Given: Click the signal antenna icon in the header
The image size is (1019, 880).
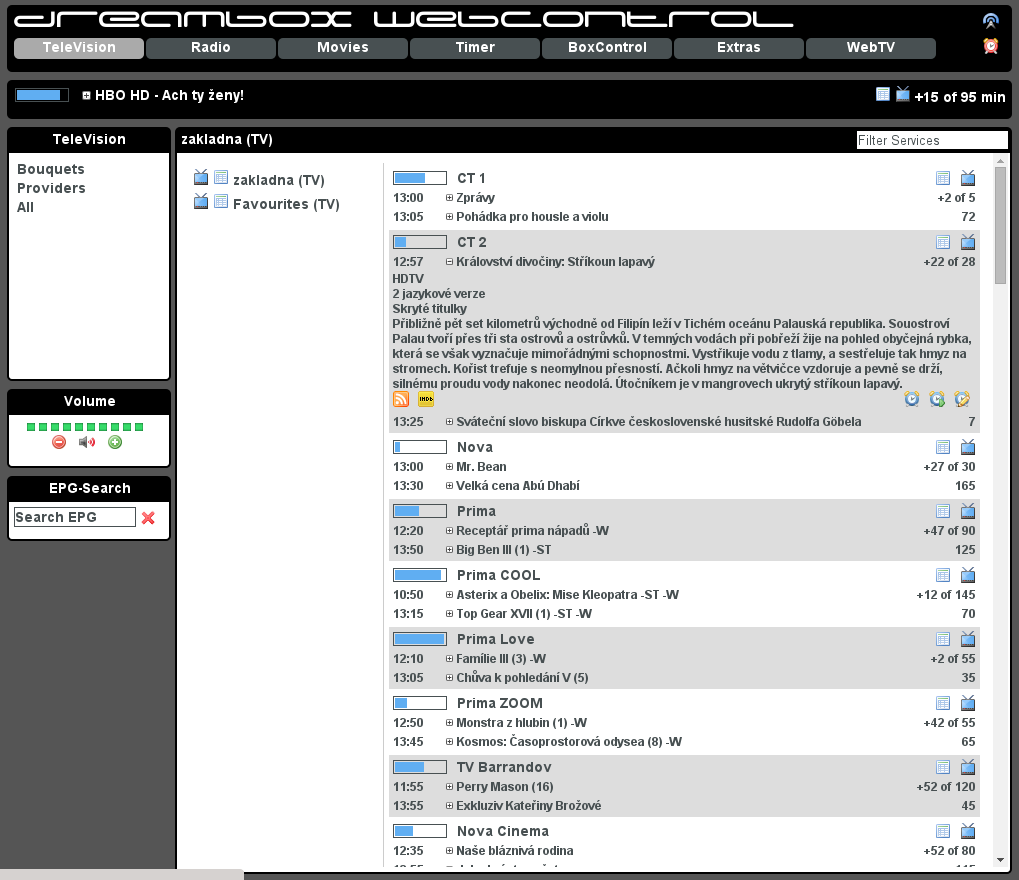Looking at the screenshot, I should pos(990,21).
